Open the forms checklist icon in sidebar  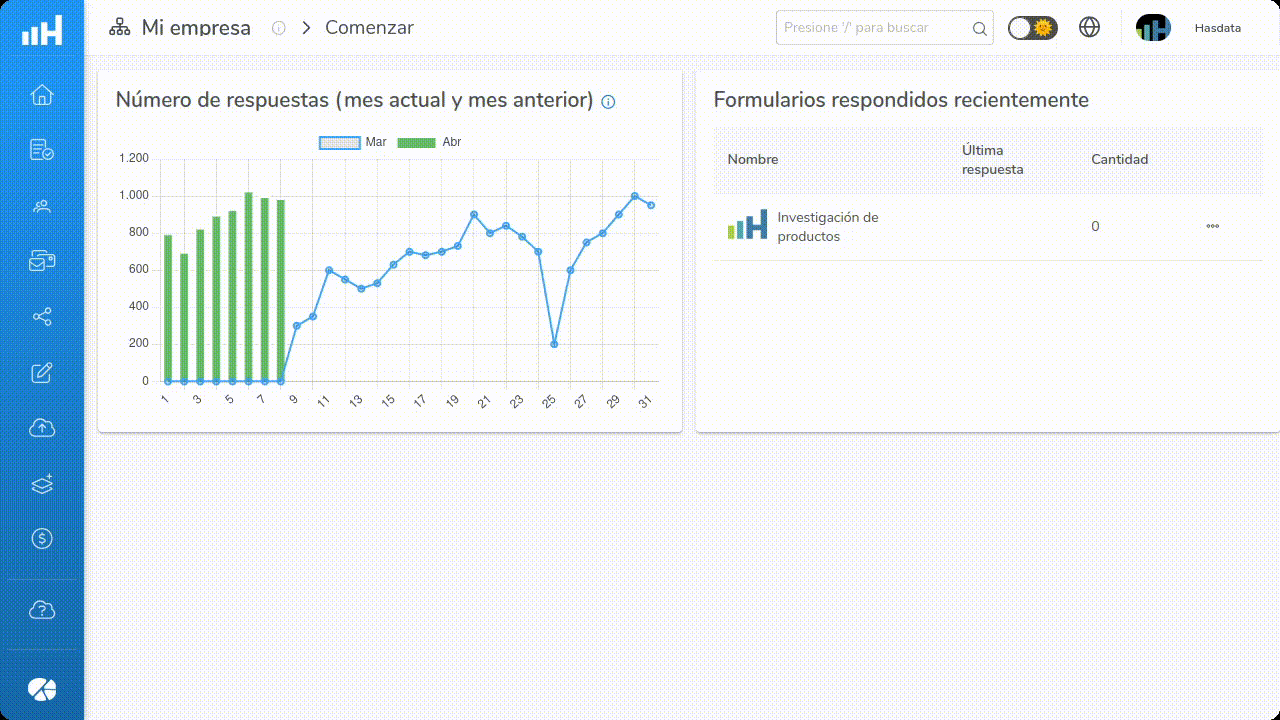pyautogui.click(x=42, y=150)
